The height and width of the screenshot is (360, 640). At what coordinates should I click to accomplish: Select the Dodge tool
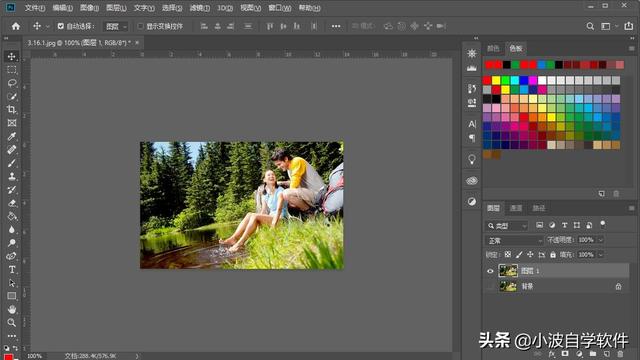click(11, 243)
